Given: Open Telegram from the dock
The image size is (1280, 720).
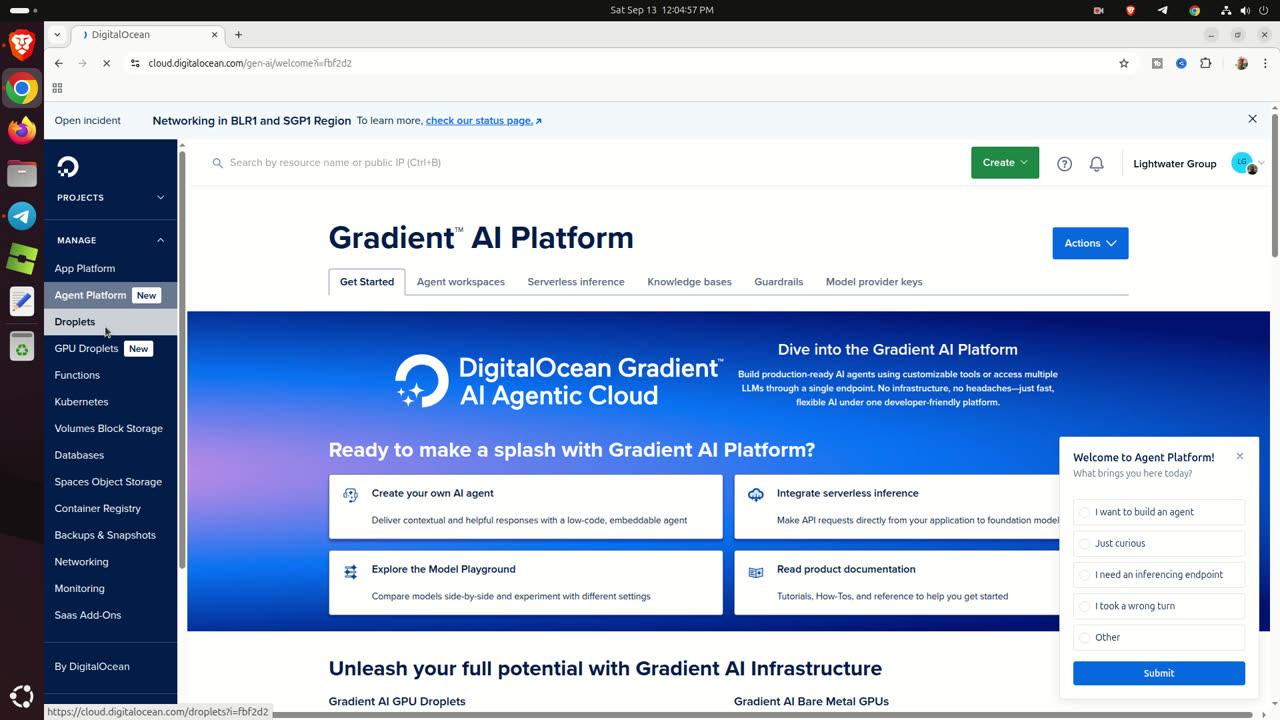Looking at the screenshot, I should (22, 216).
